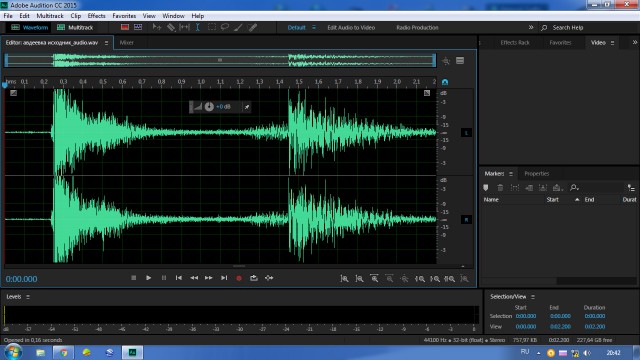Open the Video panel menu
The height and width of the screenshot is (360, 640).
point(612,42)
